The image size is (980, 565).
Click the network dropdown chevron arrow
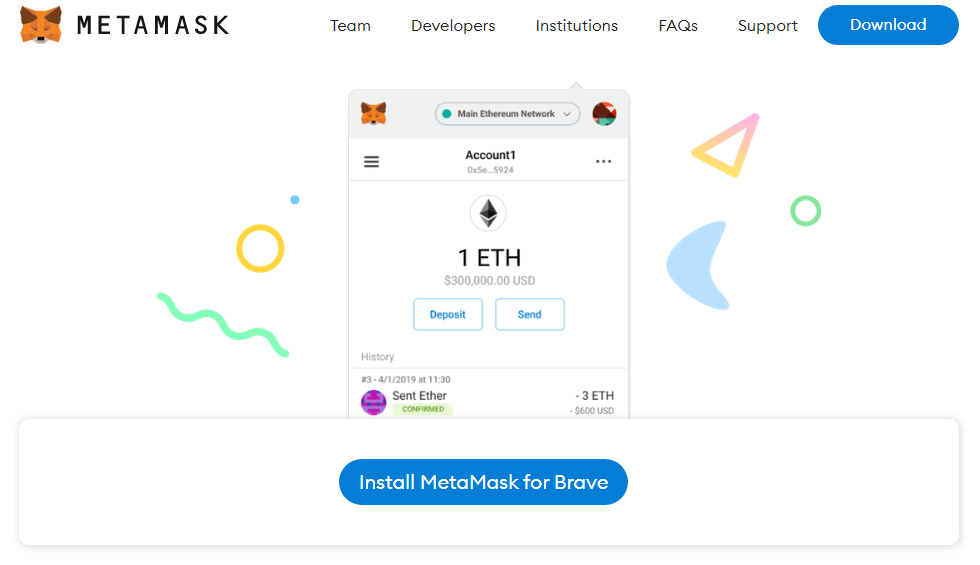click(x=567, y=114)
